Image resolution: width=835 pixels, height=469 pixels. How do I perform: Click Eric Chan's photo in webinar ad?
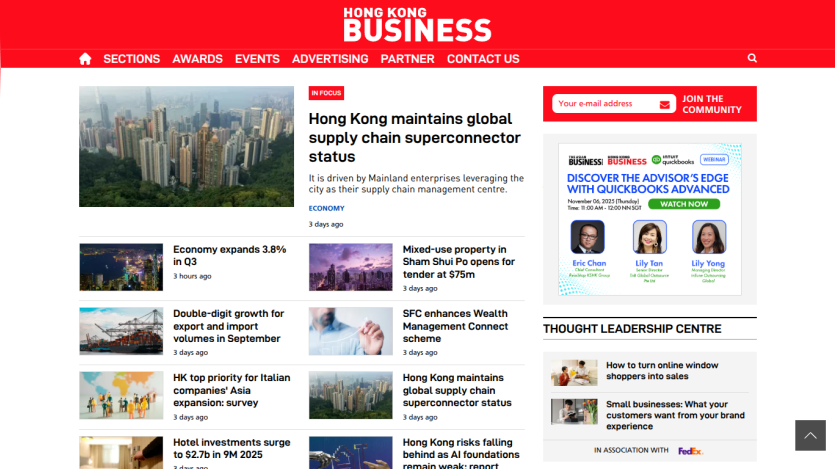coord(587,237)
